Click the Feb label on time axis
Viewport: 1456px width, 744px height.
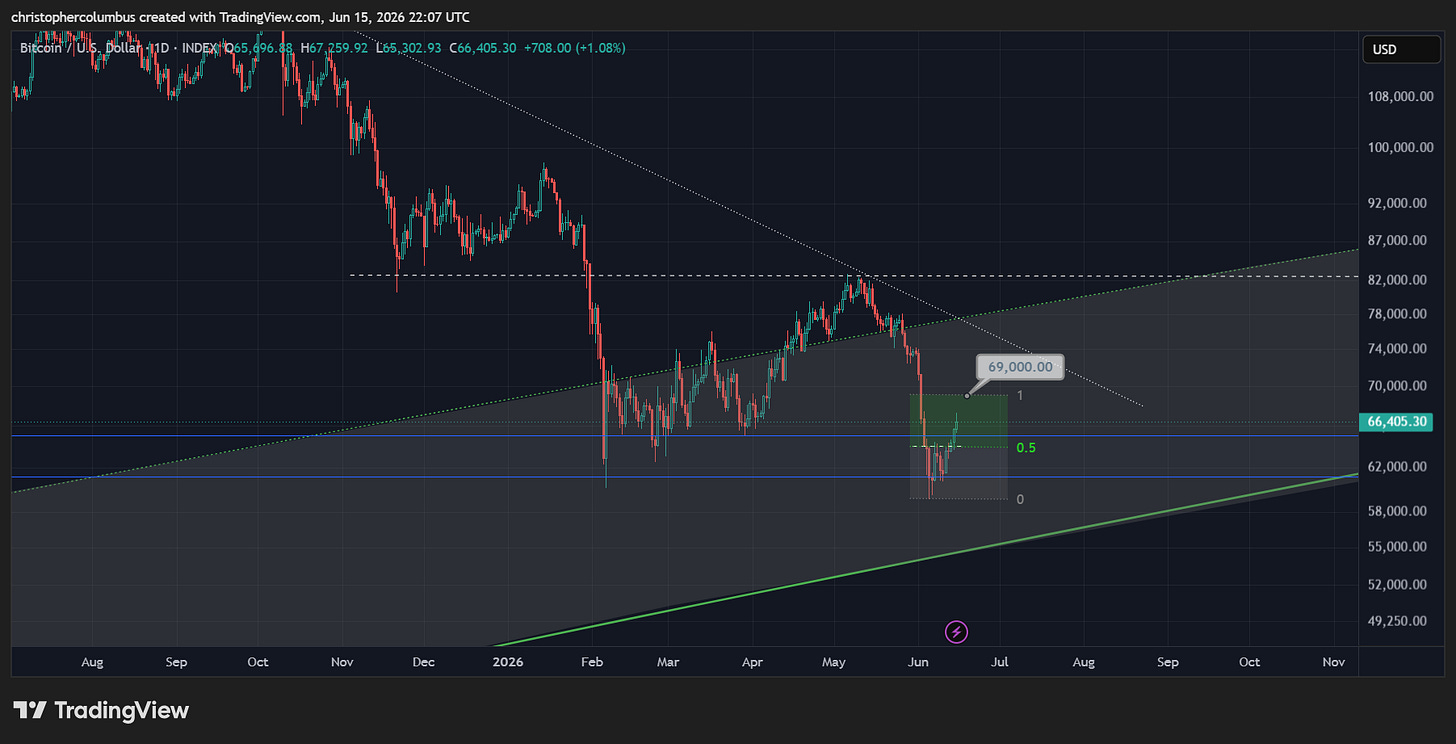tap(592, 662)
